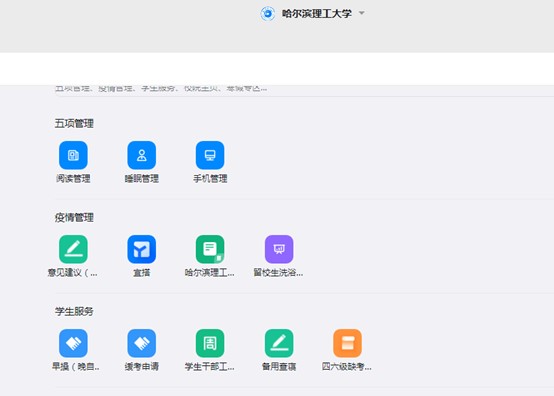
Task: Click the university logo beside 哈尔滨理工大学
Action: click(x=268, y=14)
